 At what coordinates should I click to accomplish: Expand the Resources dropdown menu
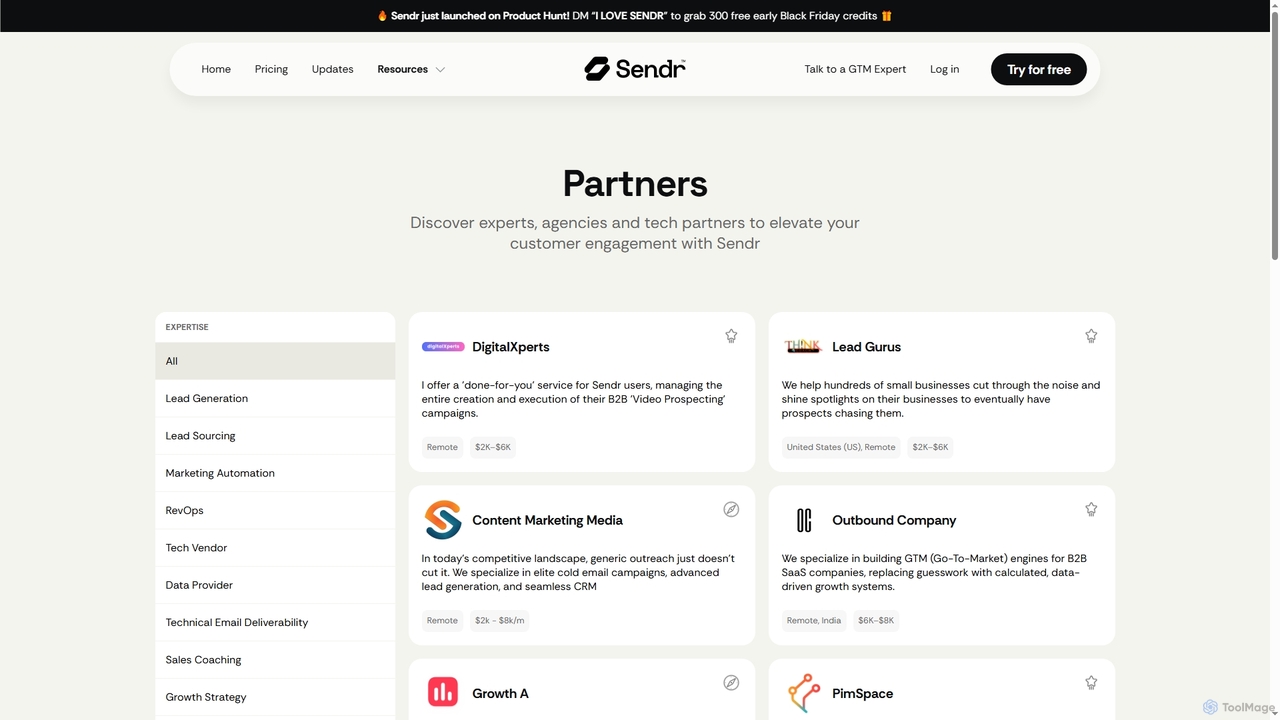tap(411, 69)
